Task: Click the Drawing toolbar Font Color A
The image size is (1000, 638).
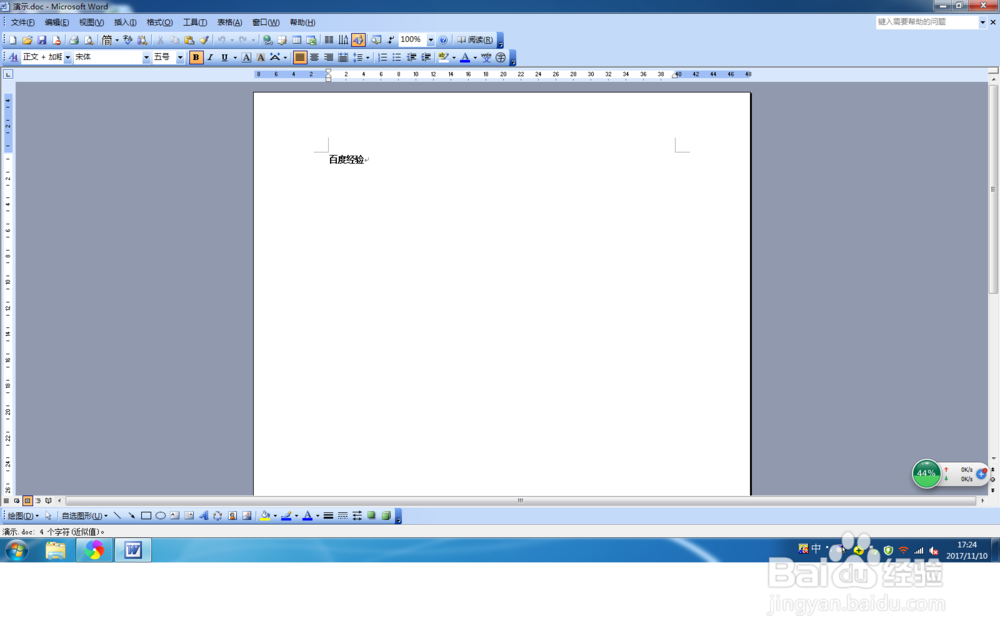Action: tap(307, 516)
